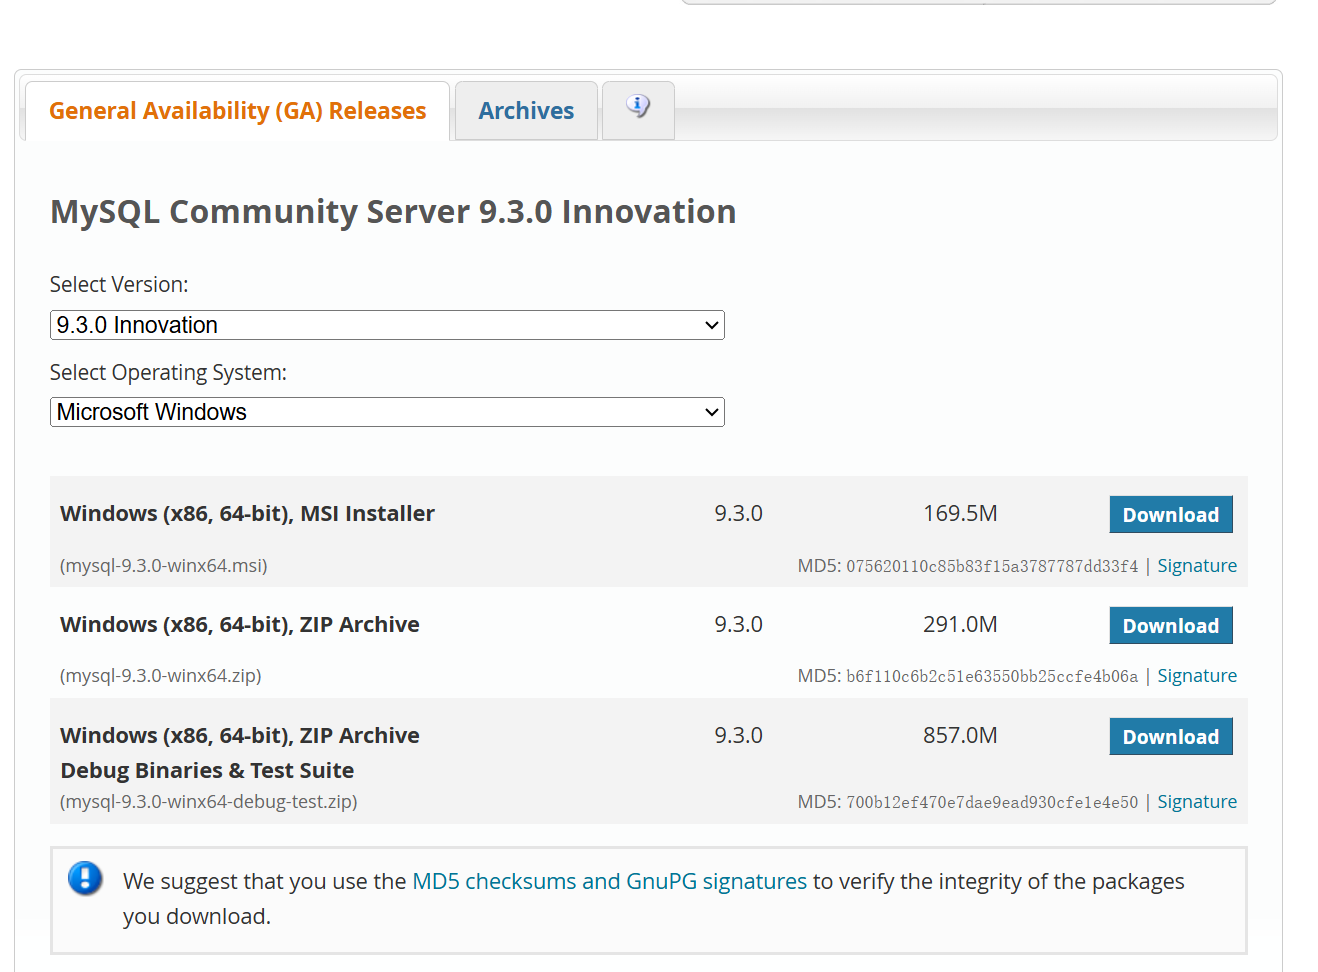Open the Signature link for the MSI Installer
Viewport: 1318px width, 972px height.
point(1196,565)
